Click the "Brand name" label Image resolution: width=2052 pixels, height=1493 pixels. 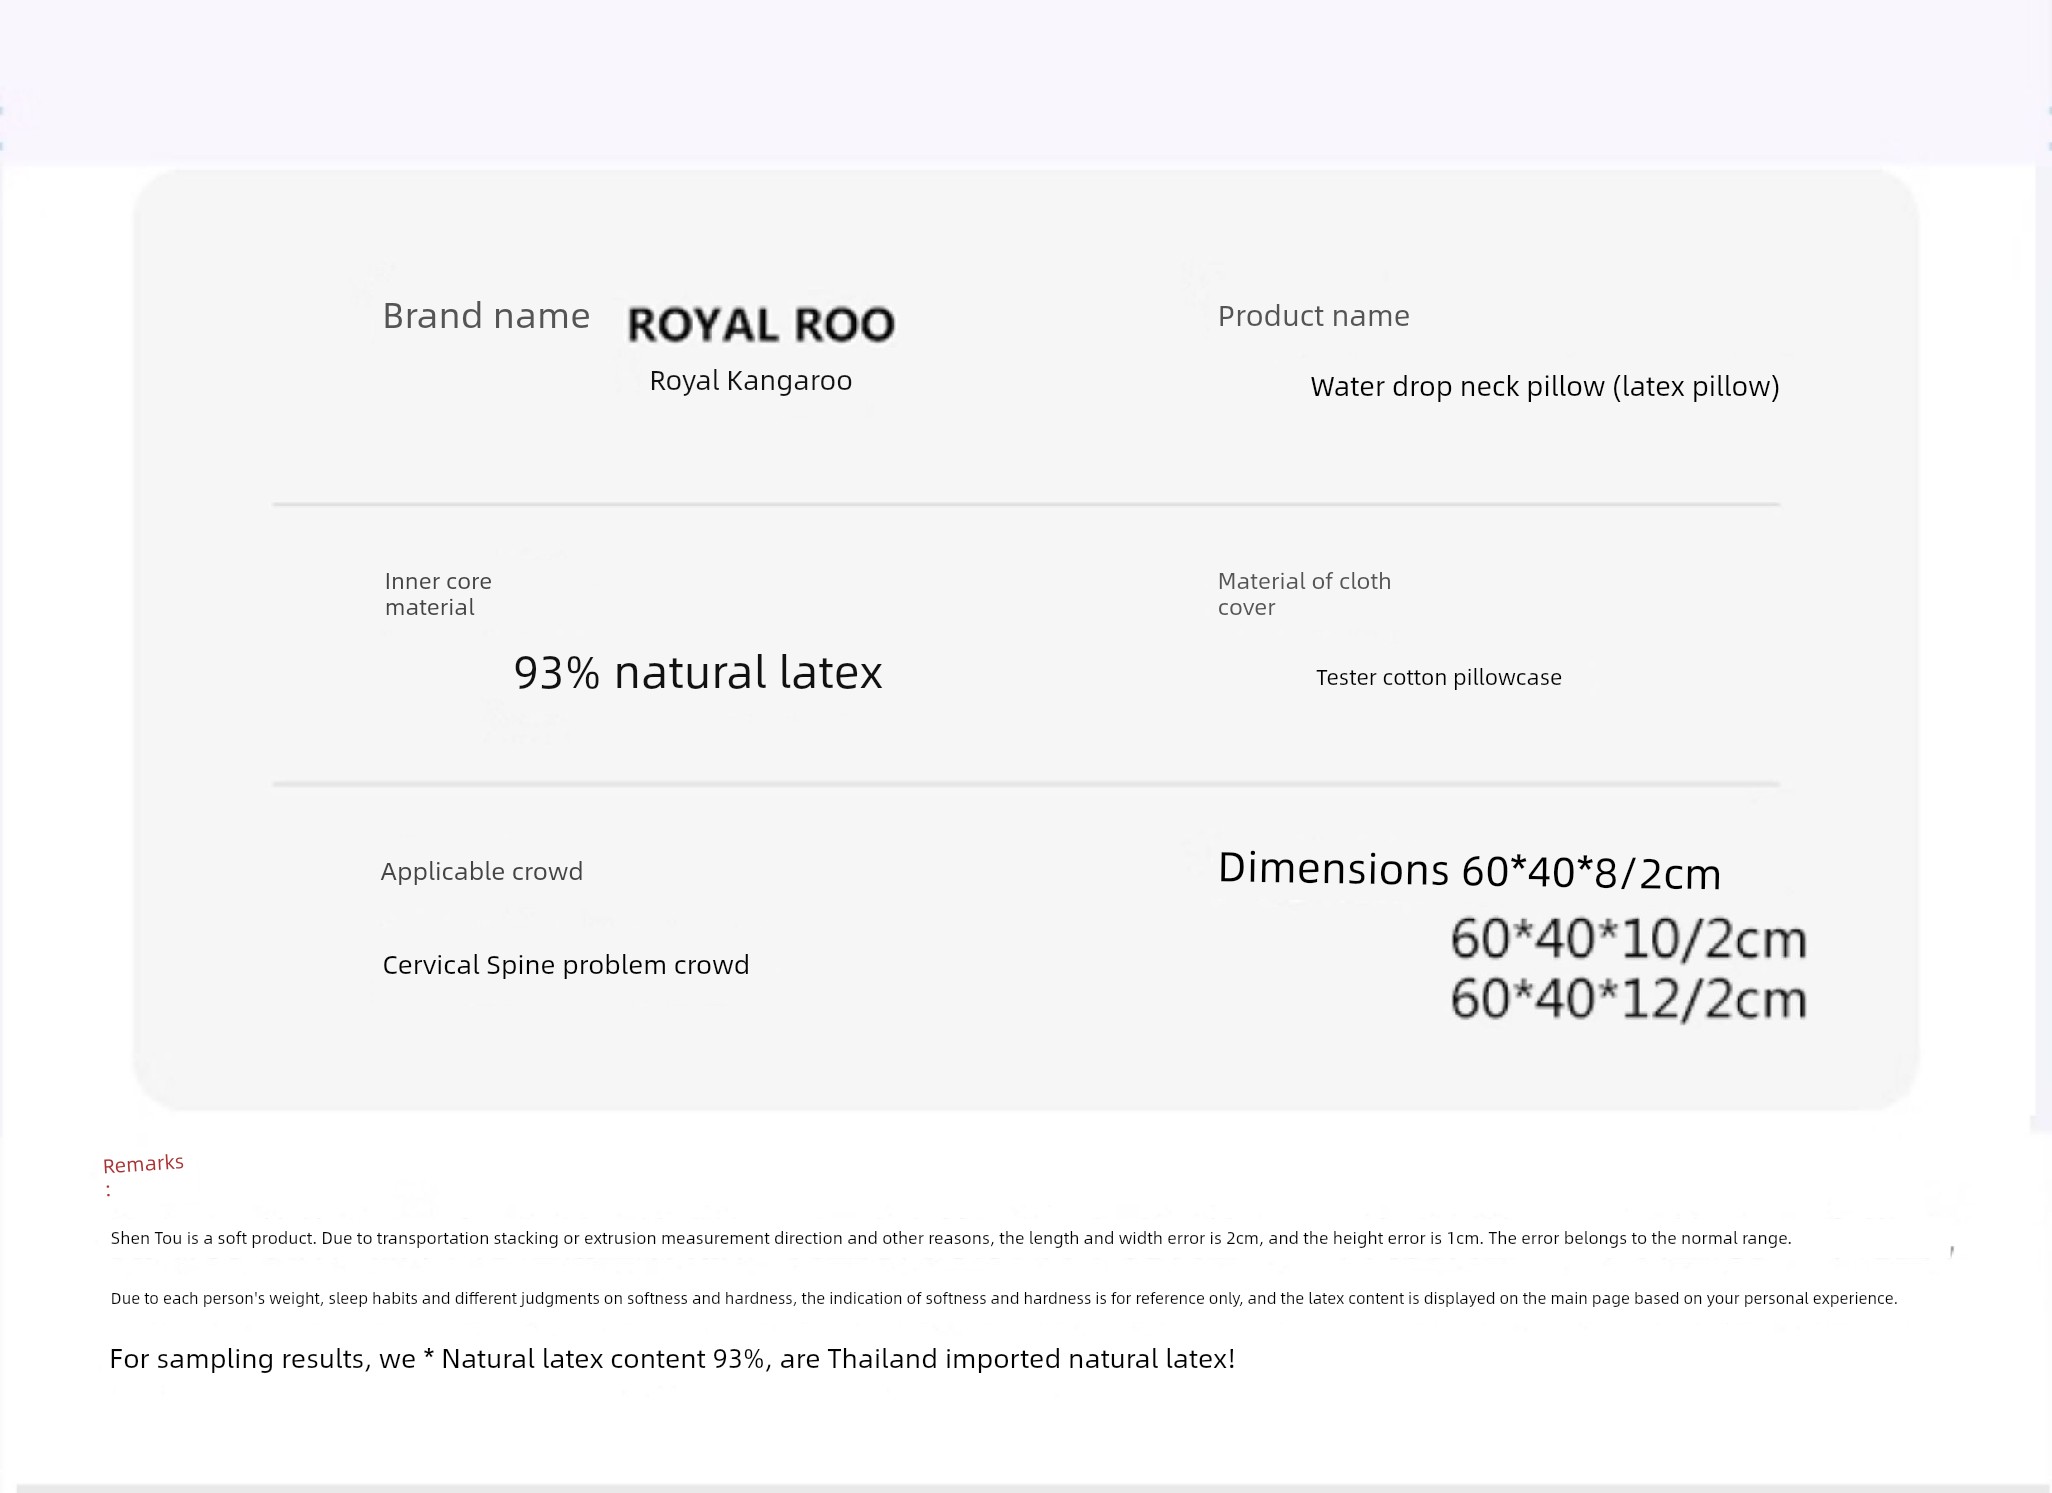tap(486, 316)
